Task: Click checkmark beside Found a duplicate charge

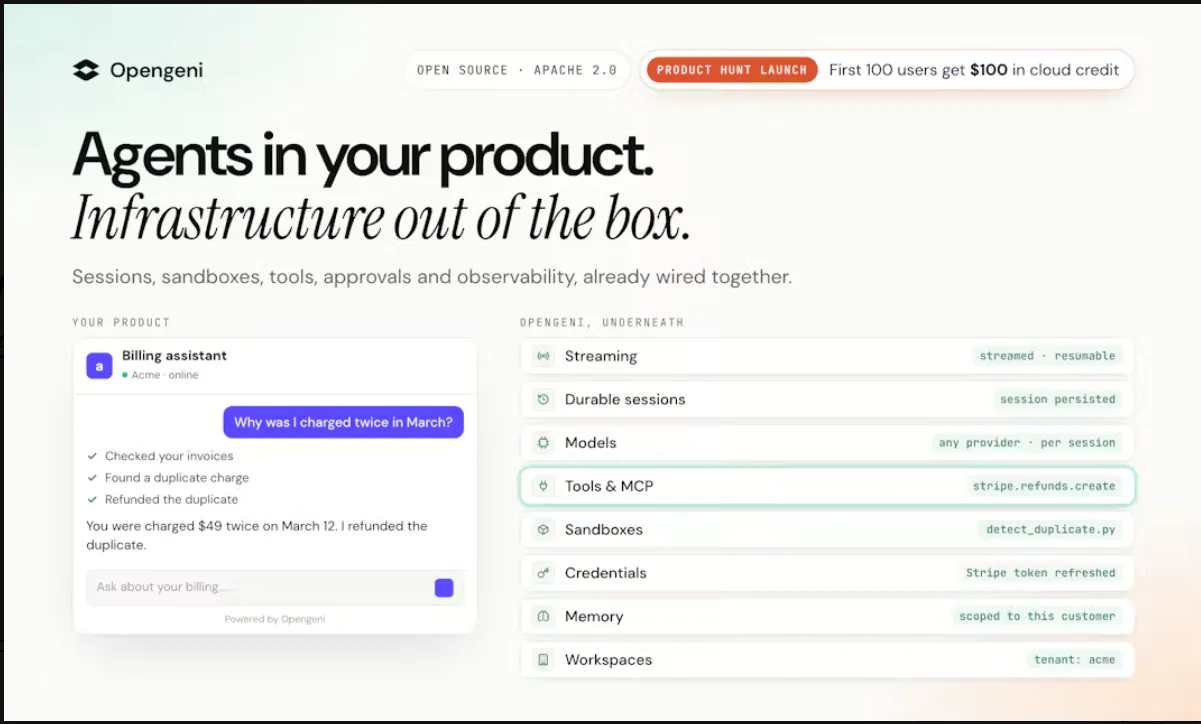Action: 92,478
